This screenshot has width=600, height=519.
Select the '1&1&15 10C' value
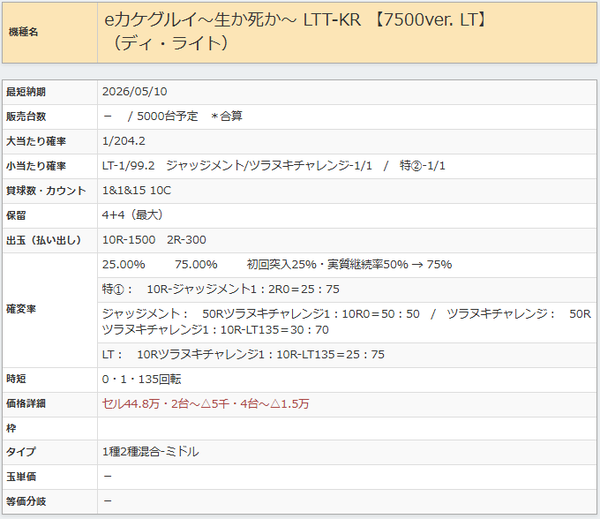tap(137, 190)
